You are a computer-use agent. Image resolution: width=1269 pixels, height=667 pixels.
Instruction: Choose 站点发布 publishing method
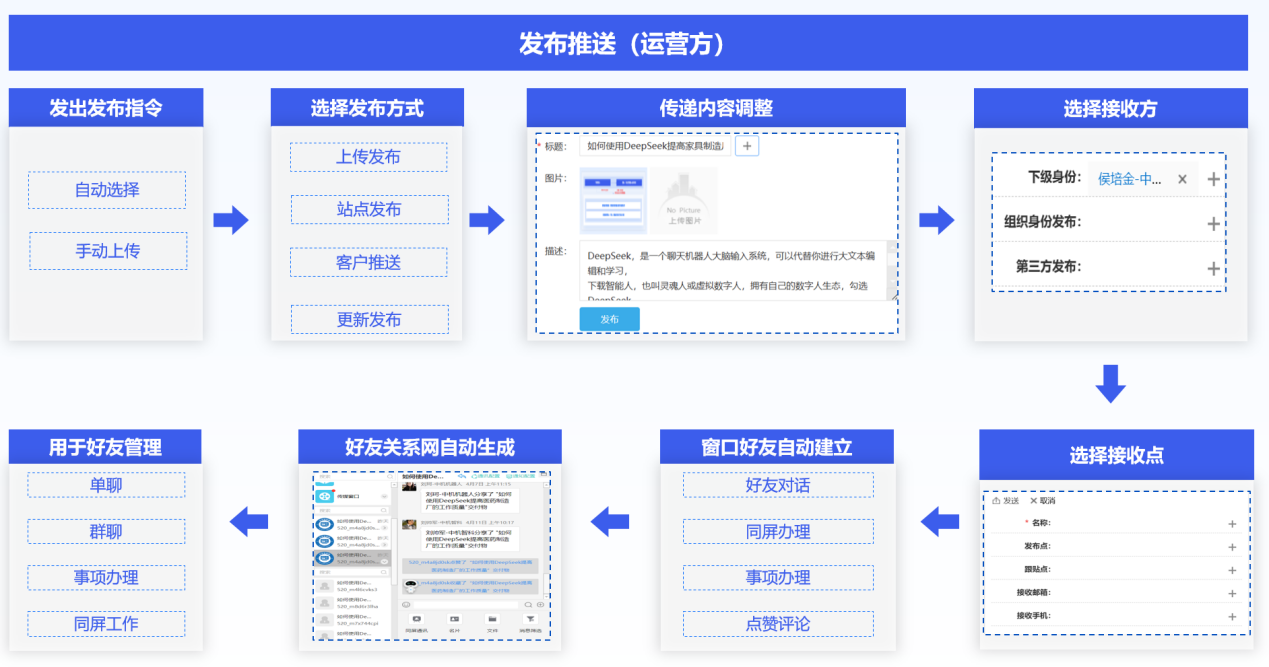click(x=369, y=209)
